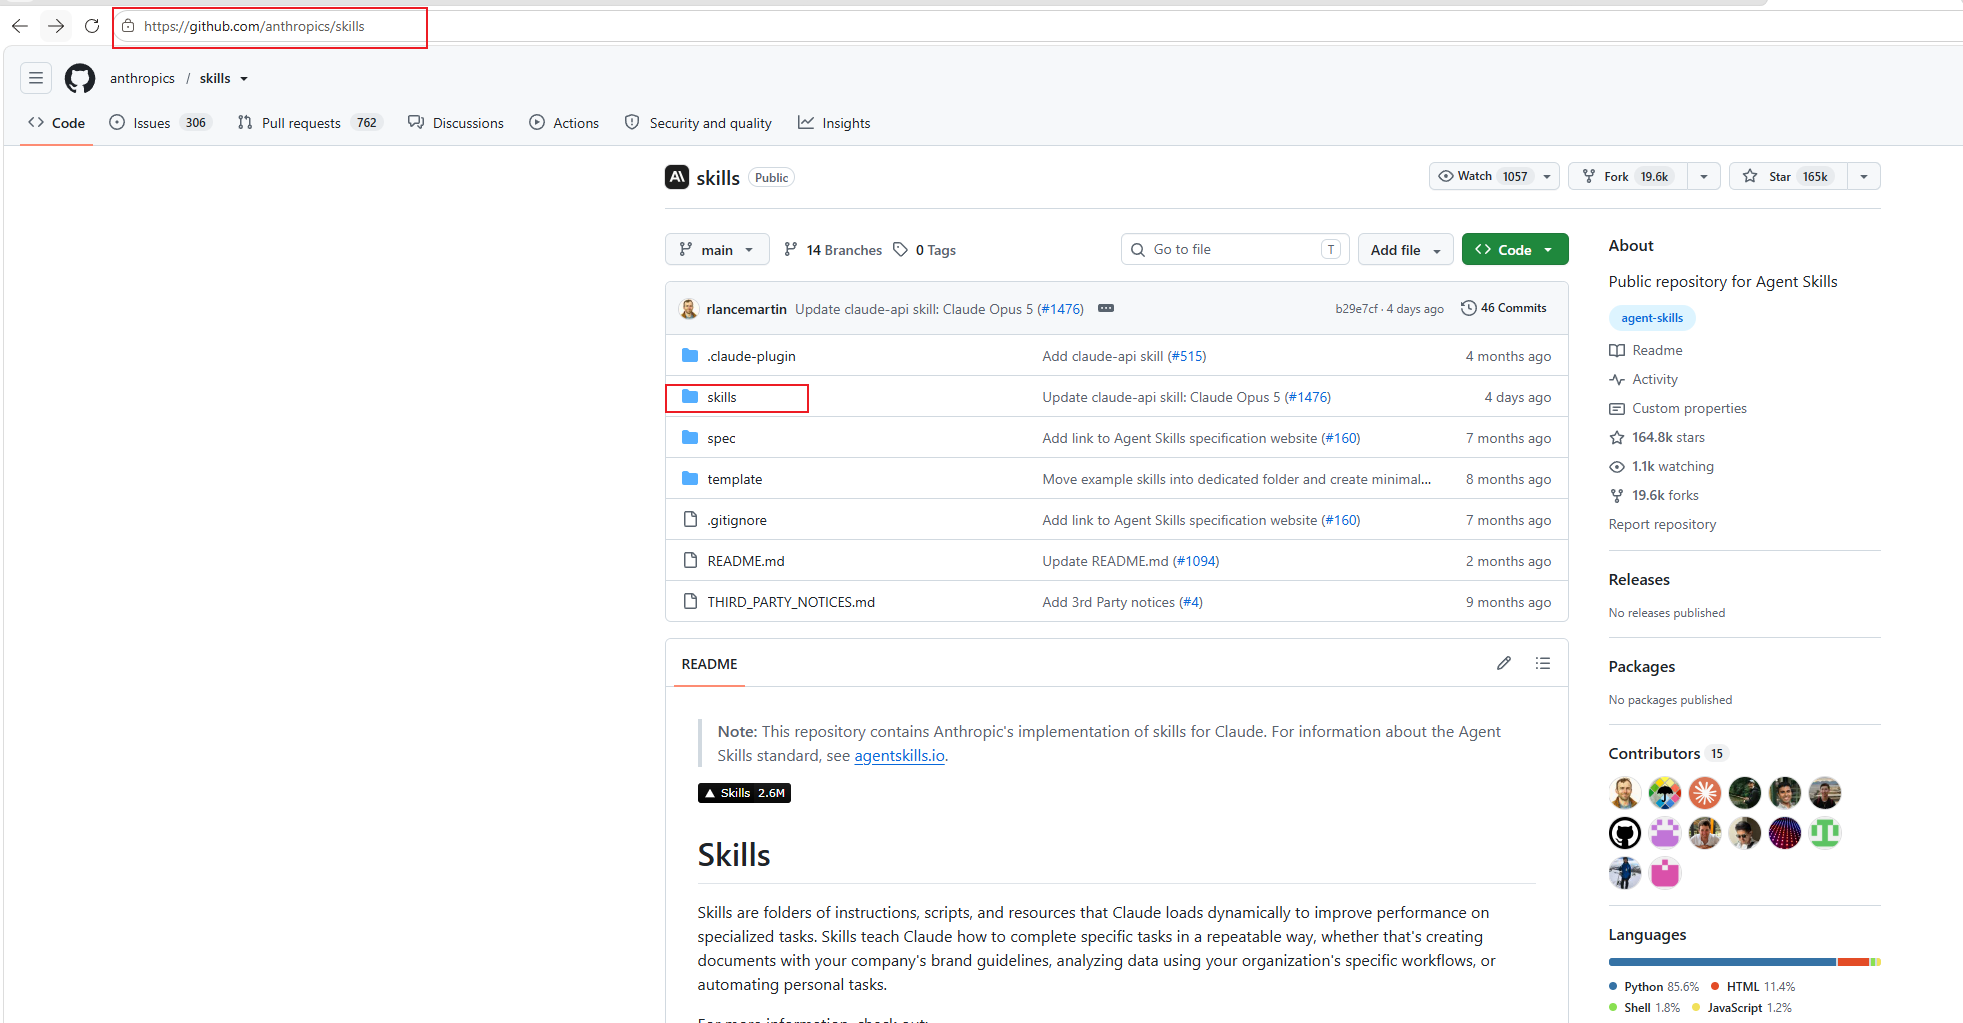This screenshot has width=1963, height=1023.
Task: Open the green Code dropdown
Action: pyautogui.click(x=1515, y=249)
